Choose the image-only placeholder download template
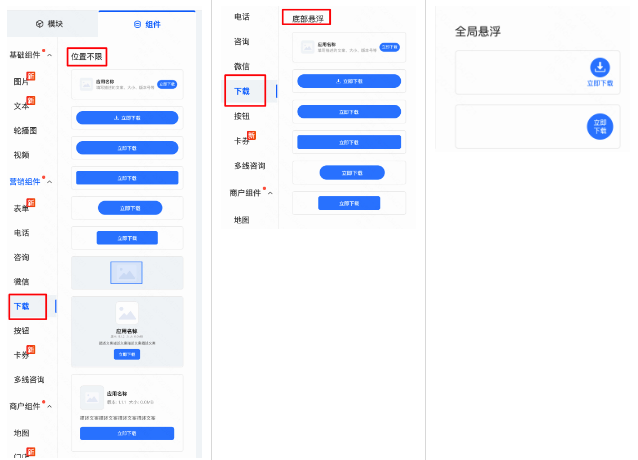The height and width of the screenshot is (460, 638). (127, 273)
